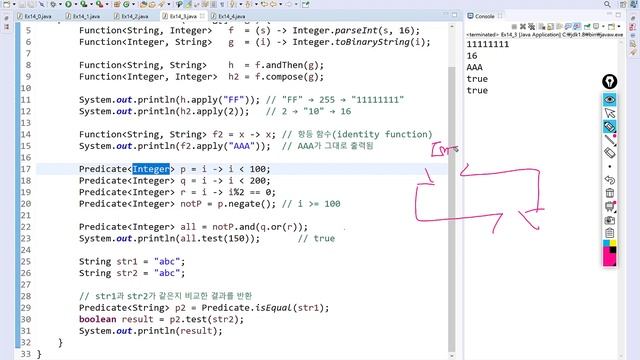Pick the cyan color swatch
Screen dimensions: 640x360
606,243
